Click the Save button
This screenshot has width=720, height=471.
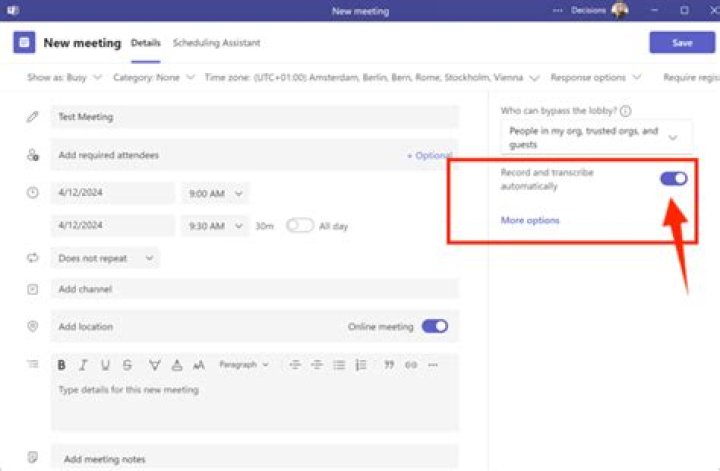click(682, 43)
